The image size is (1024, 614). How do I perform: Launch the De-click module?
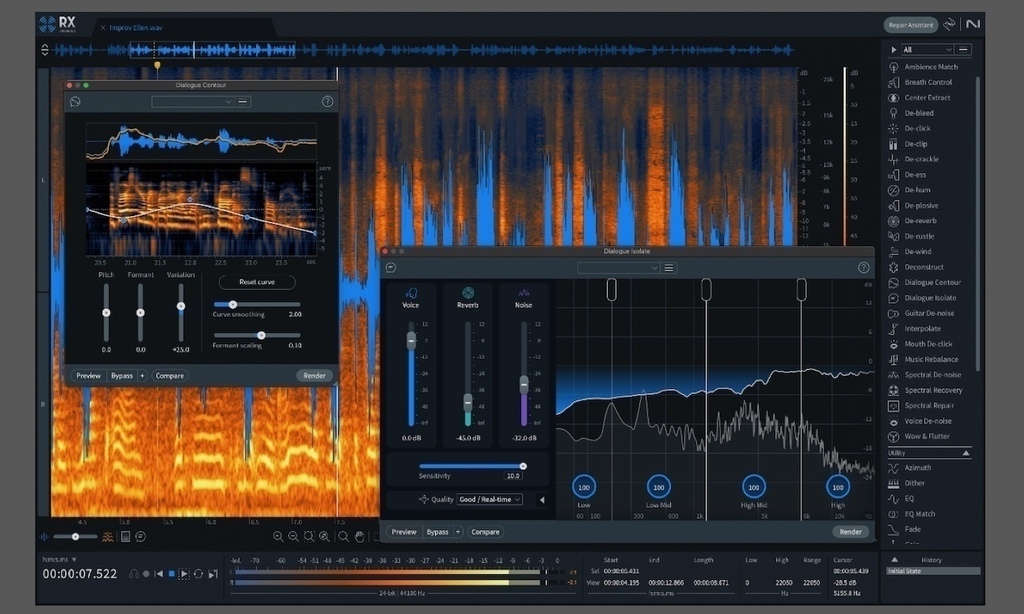(910, 128)
